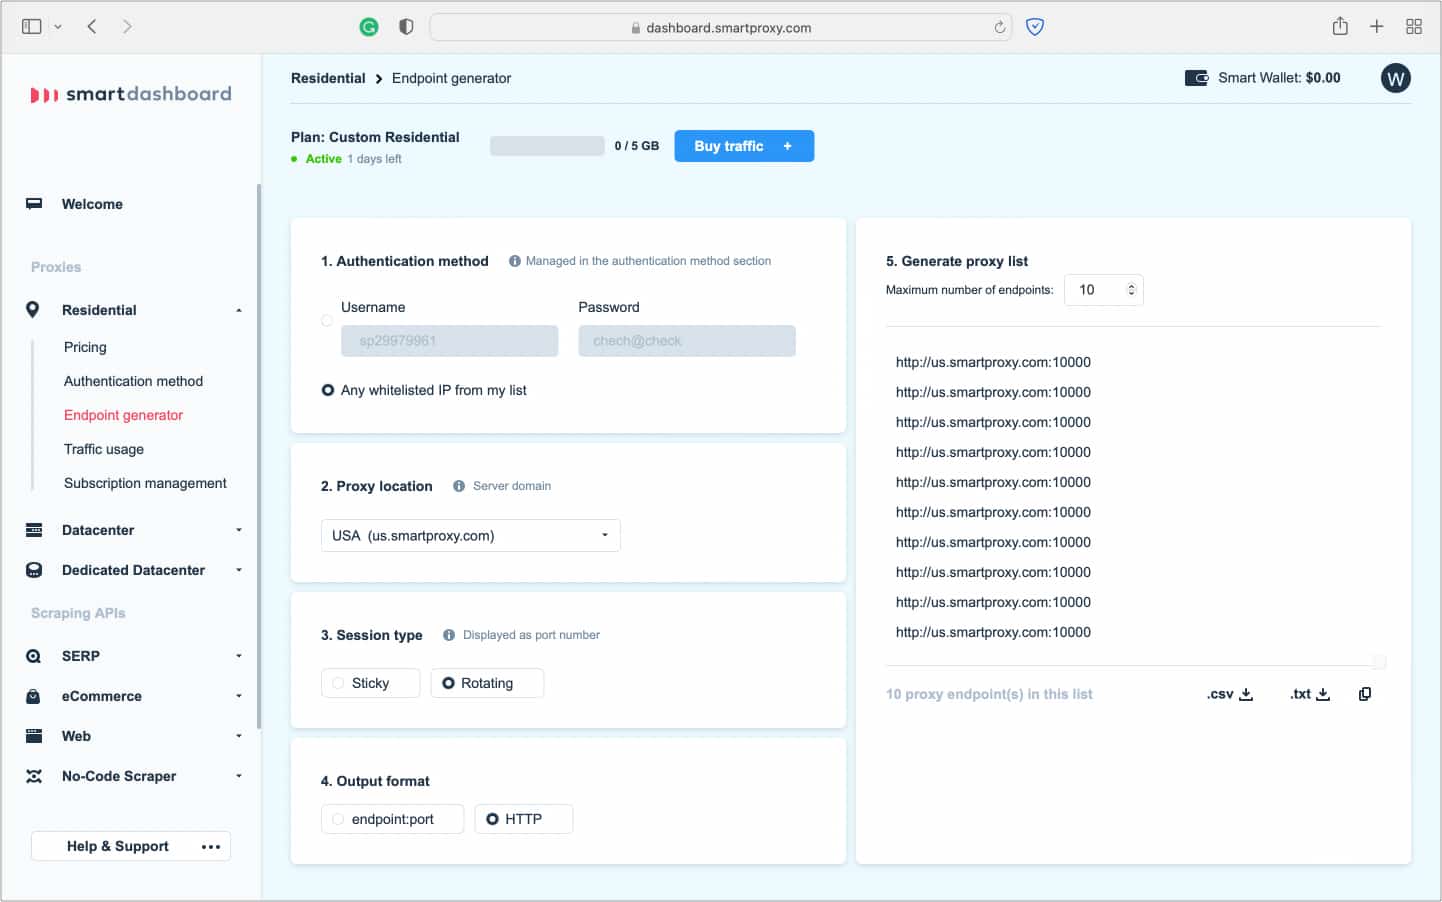
Task: Open Authentication method in sidebar
Action: coord(133,381)
